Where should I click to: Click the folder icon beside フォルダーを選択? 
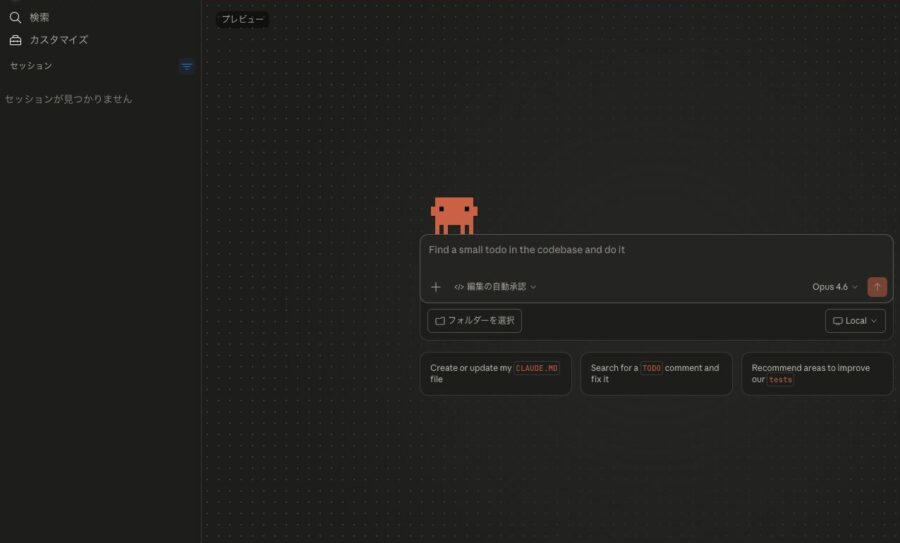(x=440, y=321)
